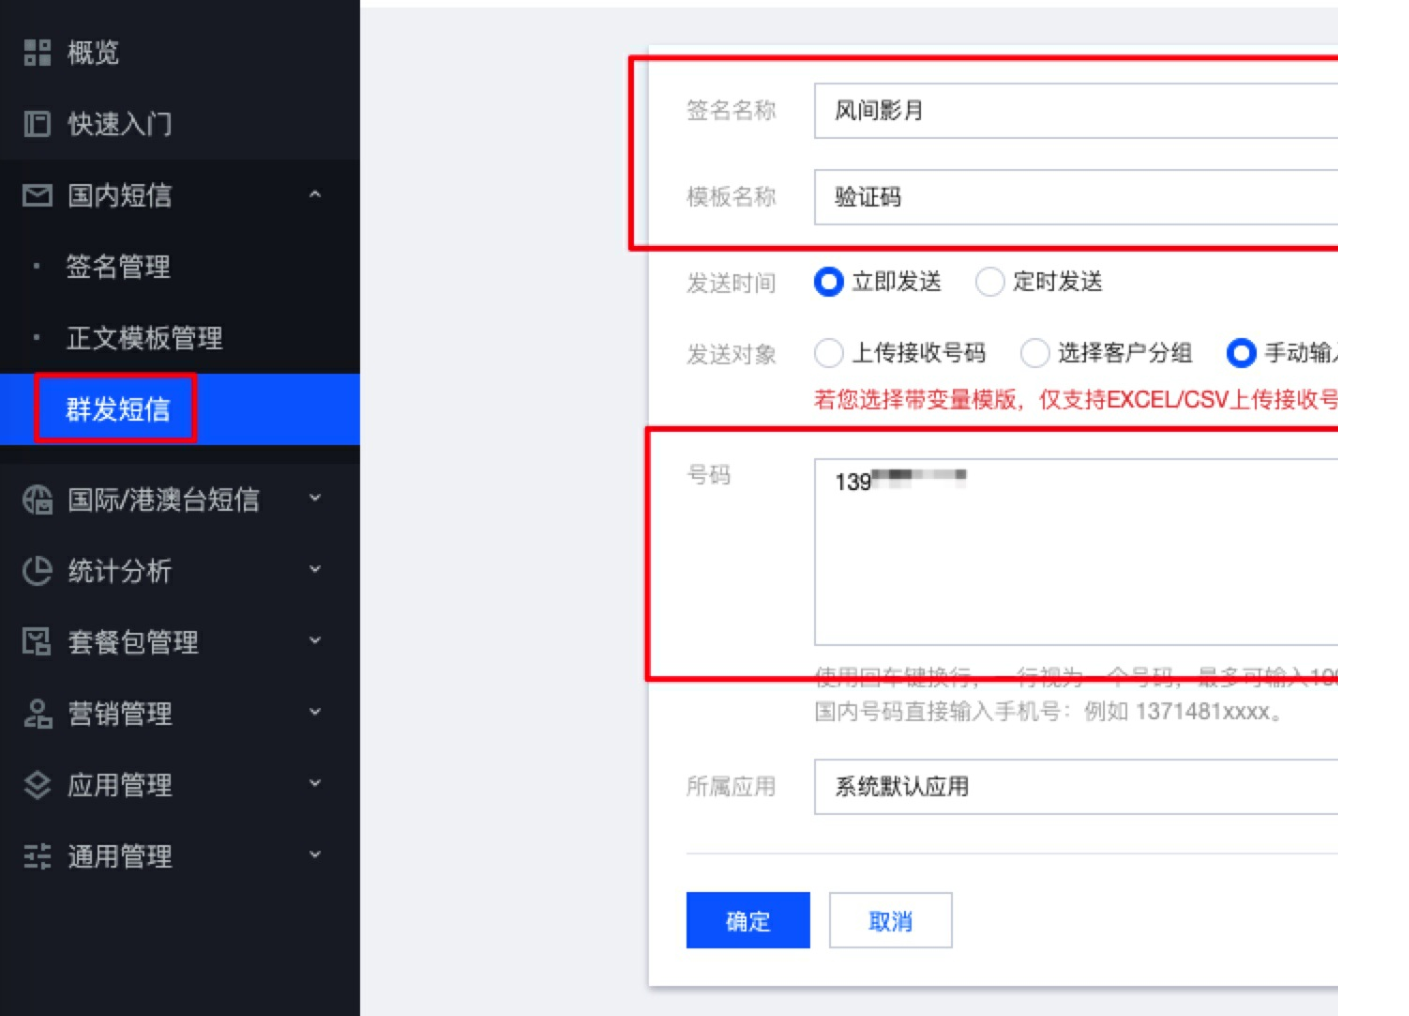Viewport: 1409px width, 1016px height.
Task: Open 快速入门 menu item
Action: 120,124
